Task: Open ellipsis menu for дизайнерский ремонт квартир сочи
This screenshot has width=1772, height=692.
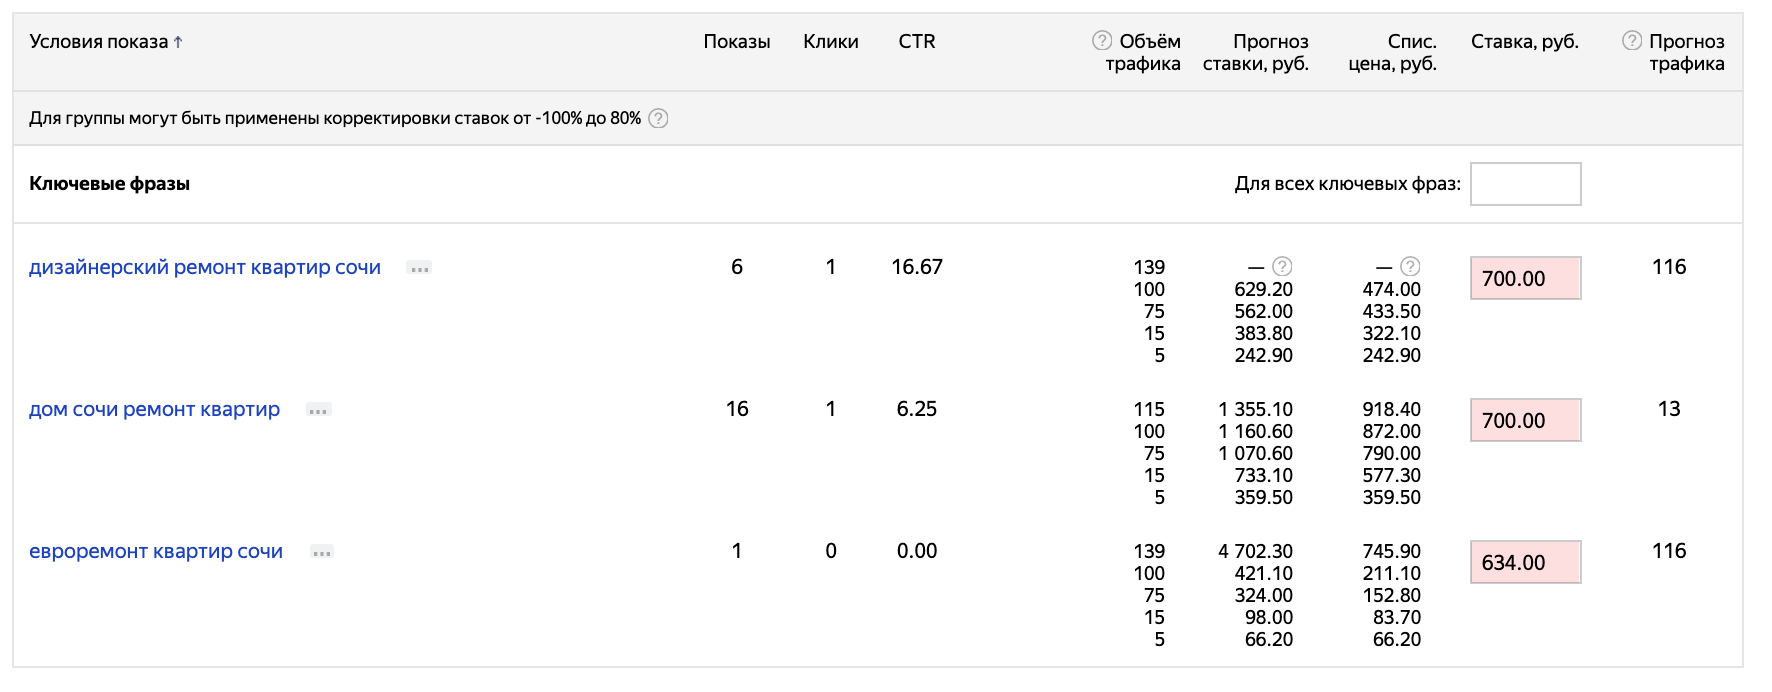Action: pos(419,268)
